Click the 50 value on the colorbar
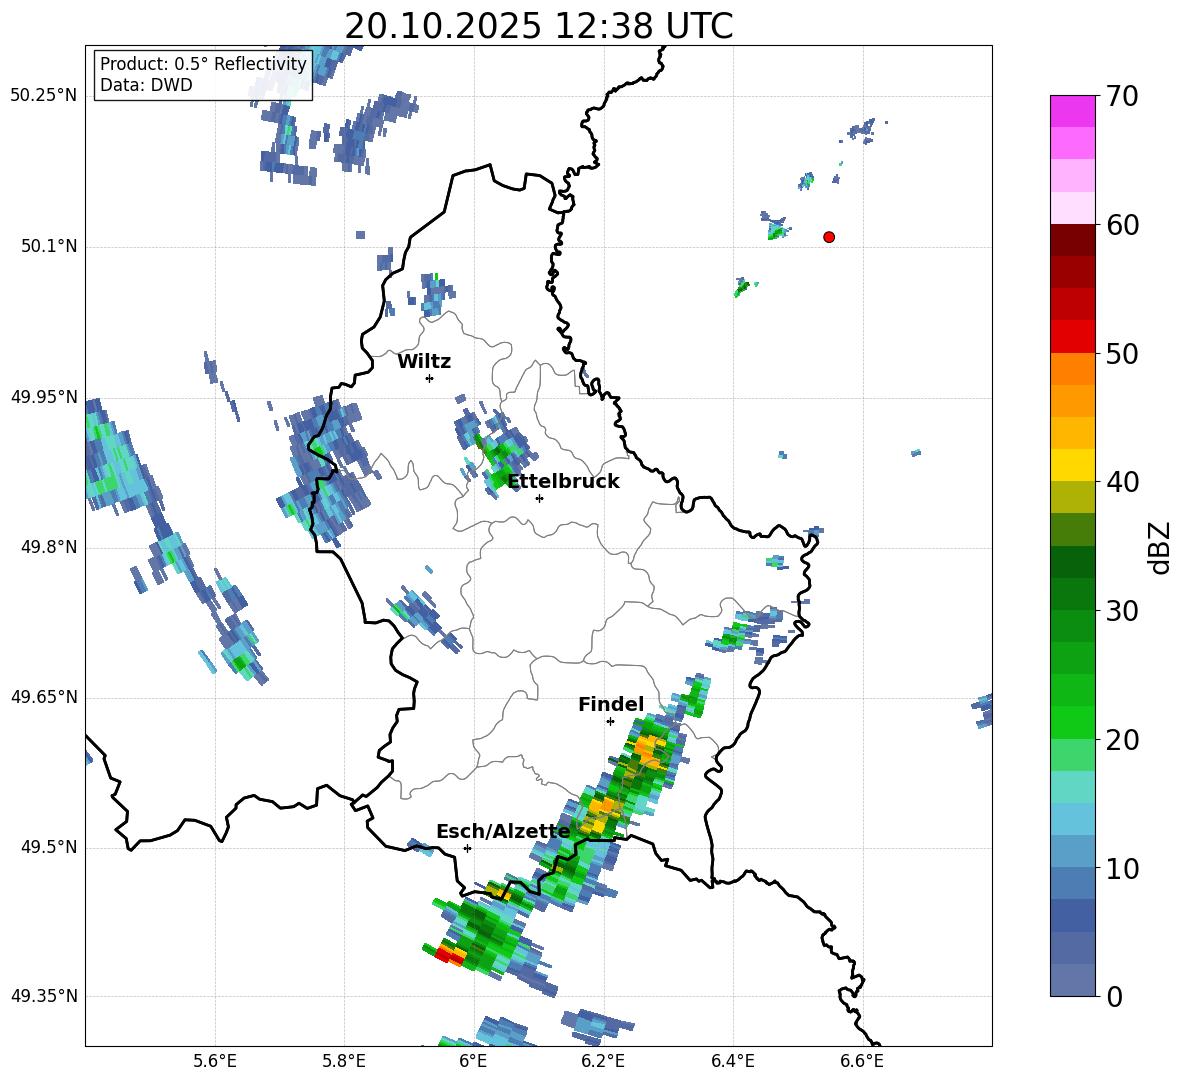This screenshot has width=1184, height=1081. point(1122,353)
